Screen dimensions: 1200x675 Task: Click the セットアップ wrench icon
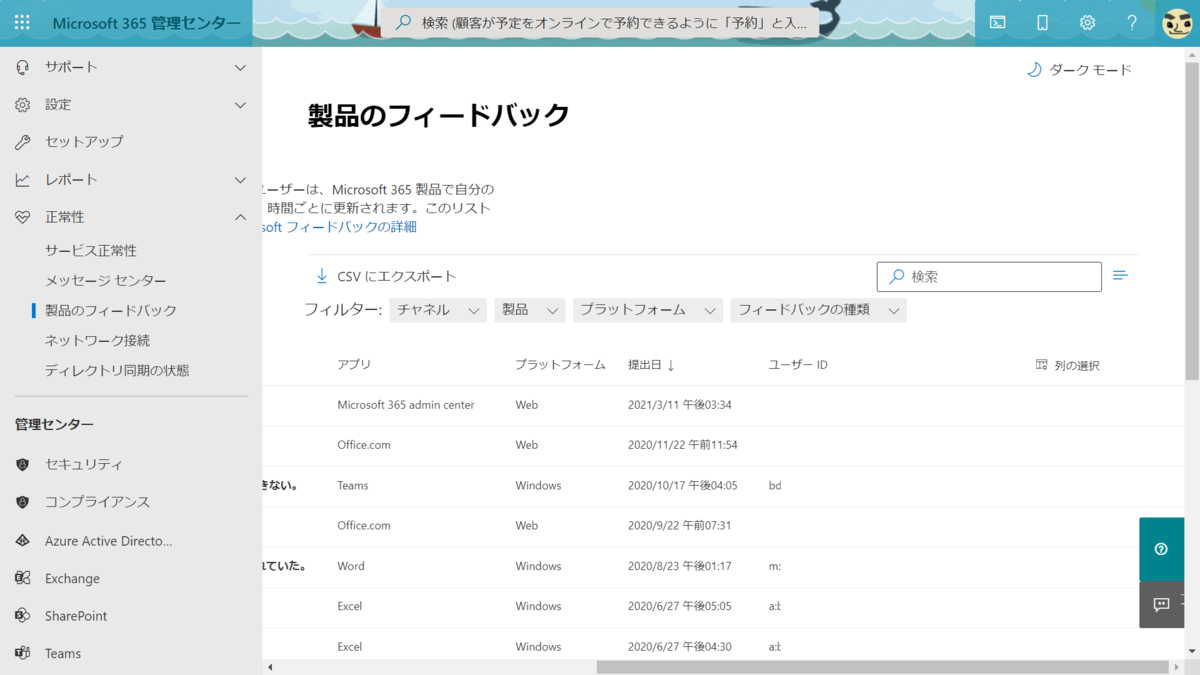tap(22, 142)
